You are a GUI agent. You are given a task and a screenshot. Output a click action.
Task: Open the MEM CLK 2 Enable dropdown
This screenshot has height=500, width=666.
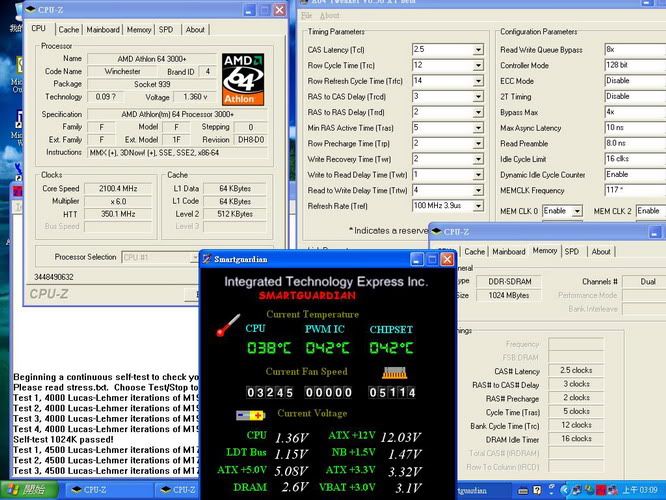(651, 211)
